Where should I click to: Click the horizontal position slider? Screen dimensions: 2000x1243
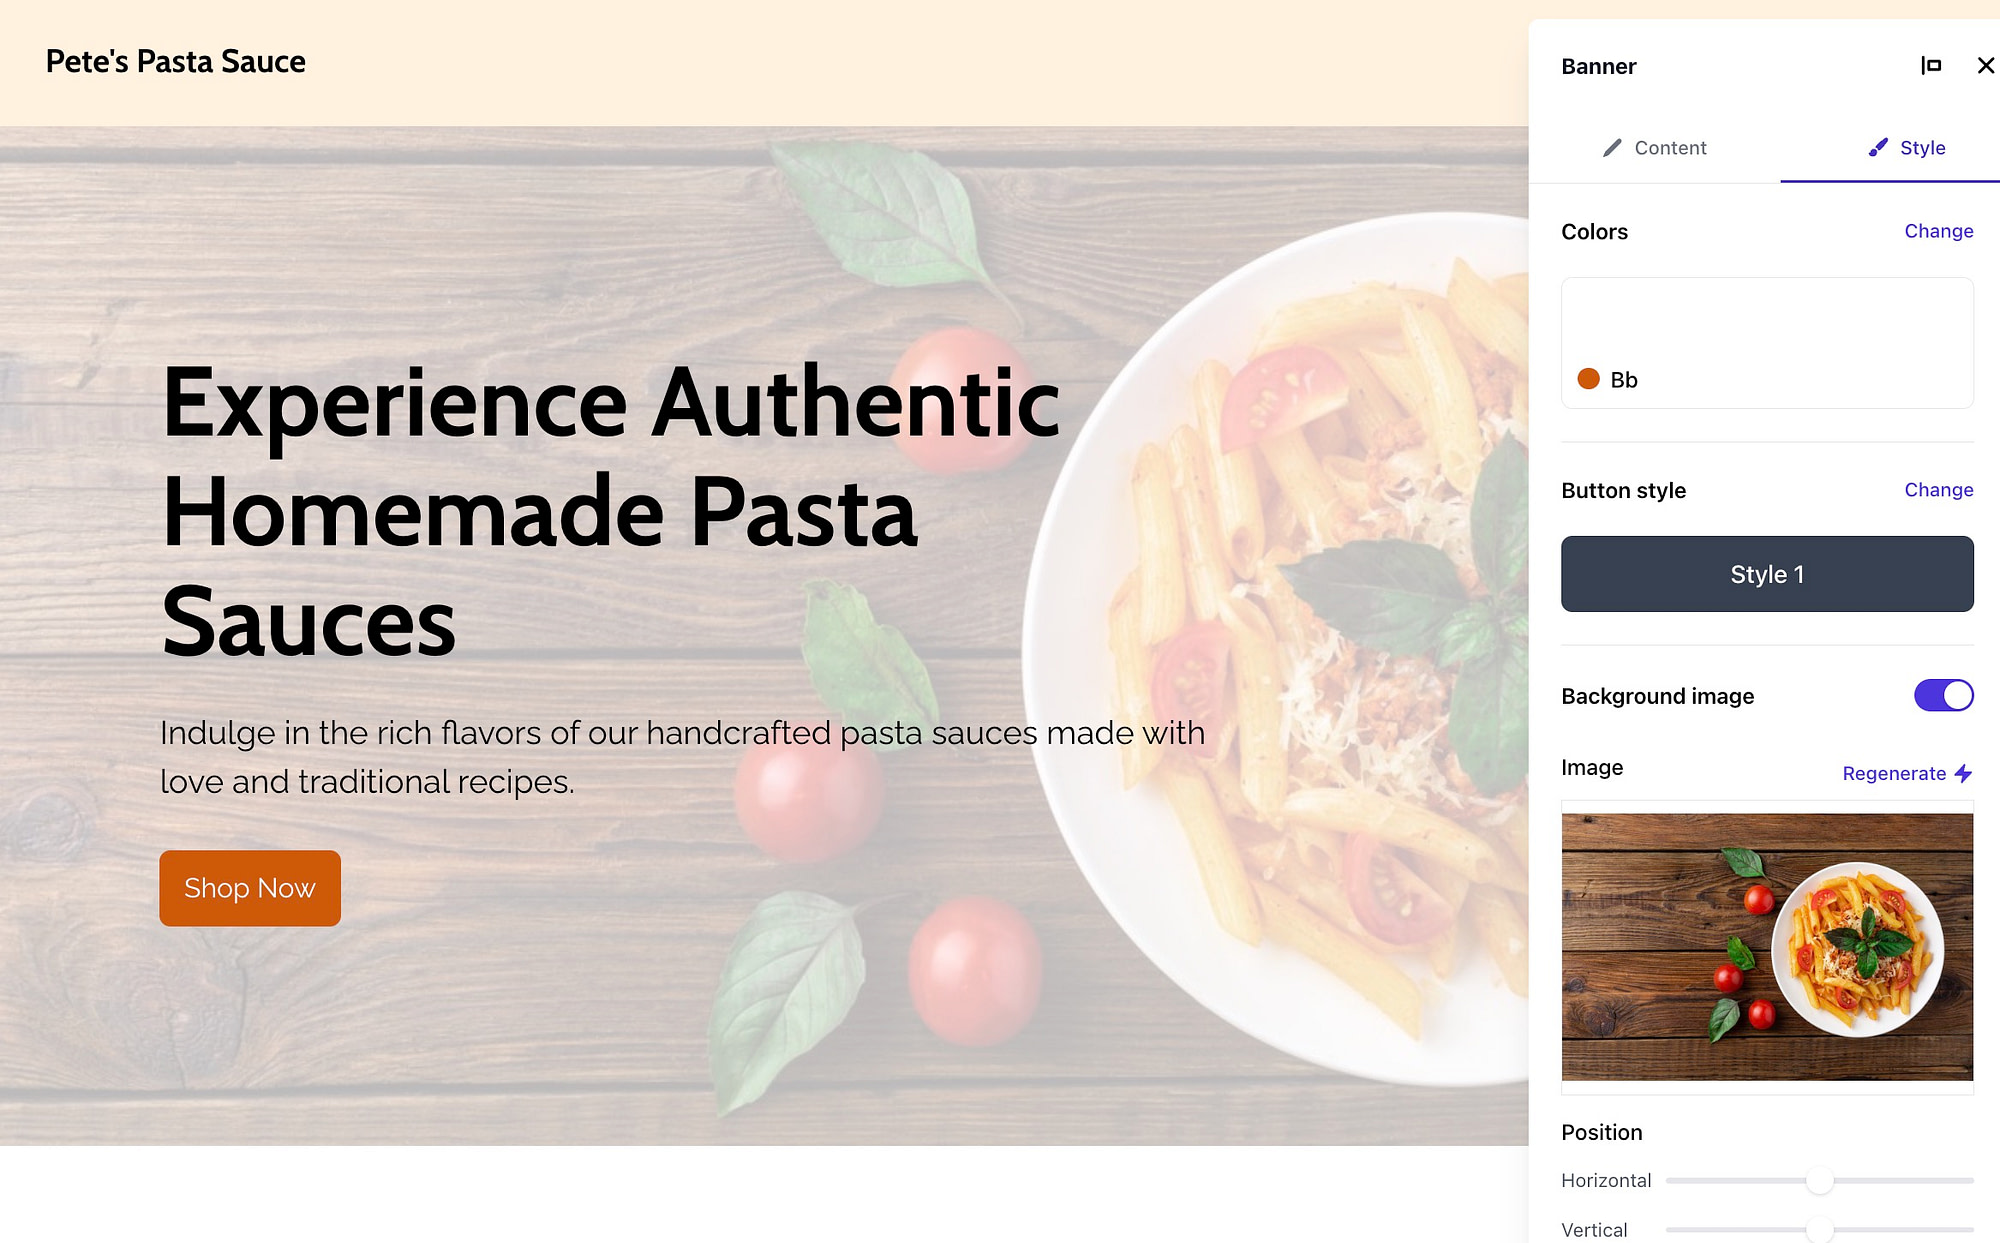click(x=1818, y=1180)
